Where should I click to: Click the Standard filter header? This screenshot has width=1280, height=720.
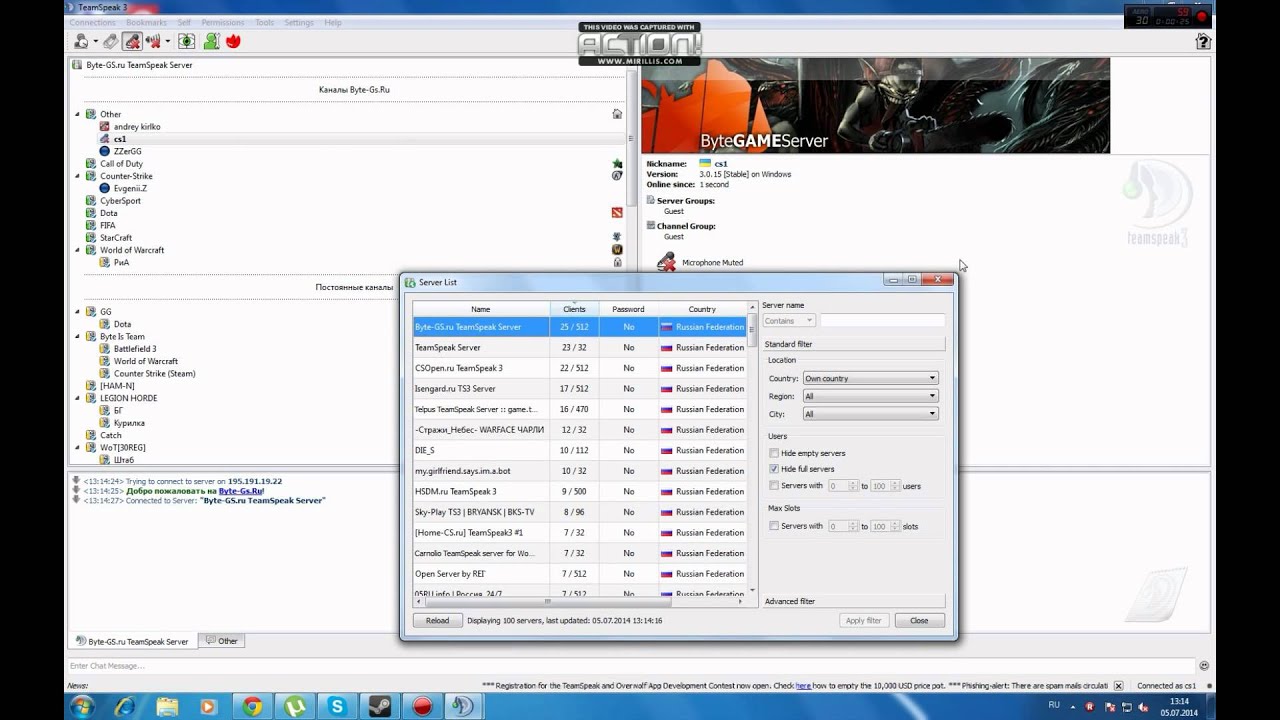pos(853,344)
